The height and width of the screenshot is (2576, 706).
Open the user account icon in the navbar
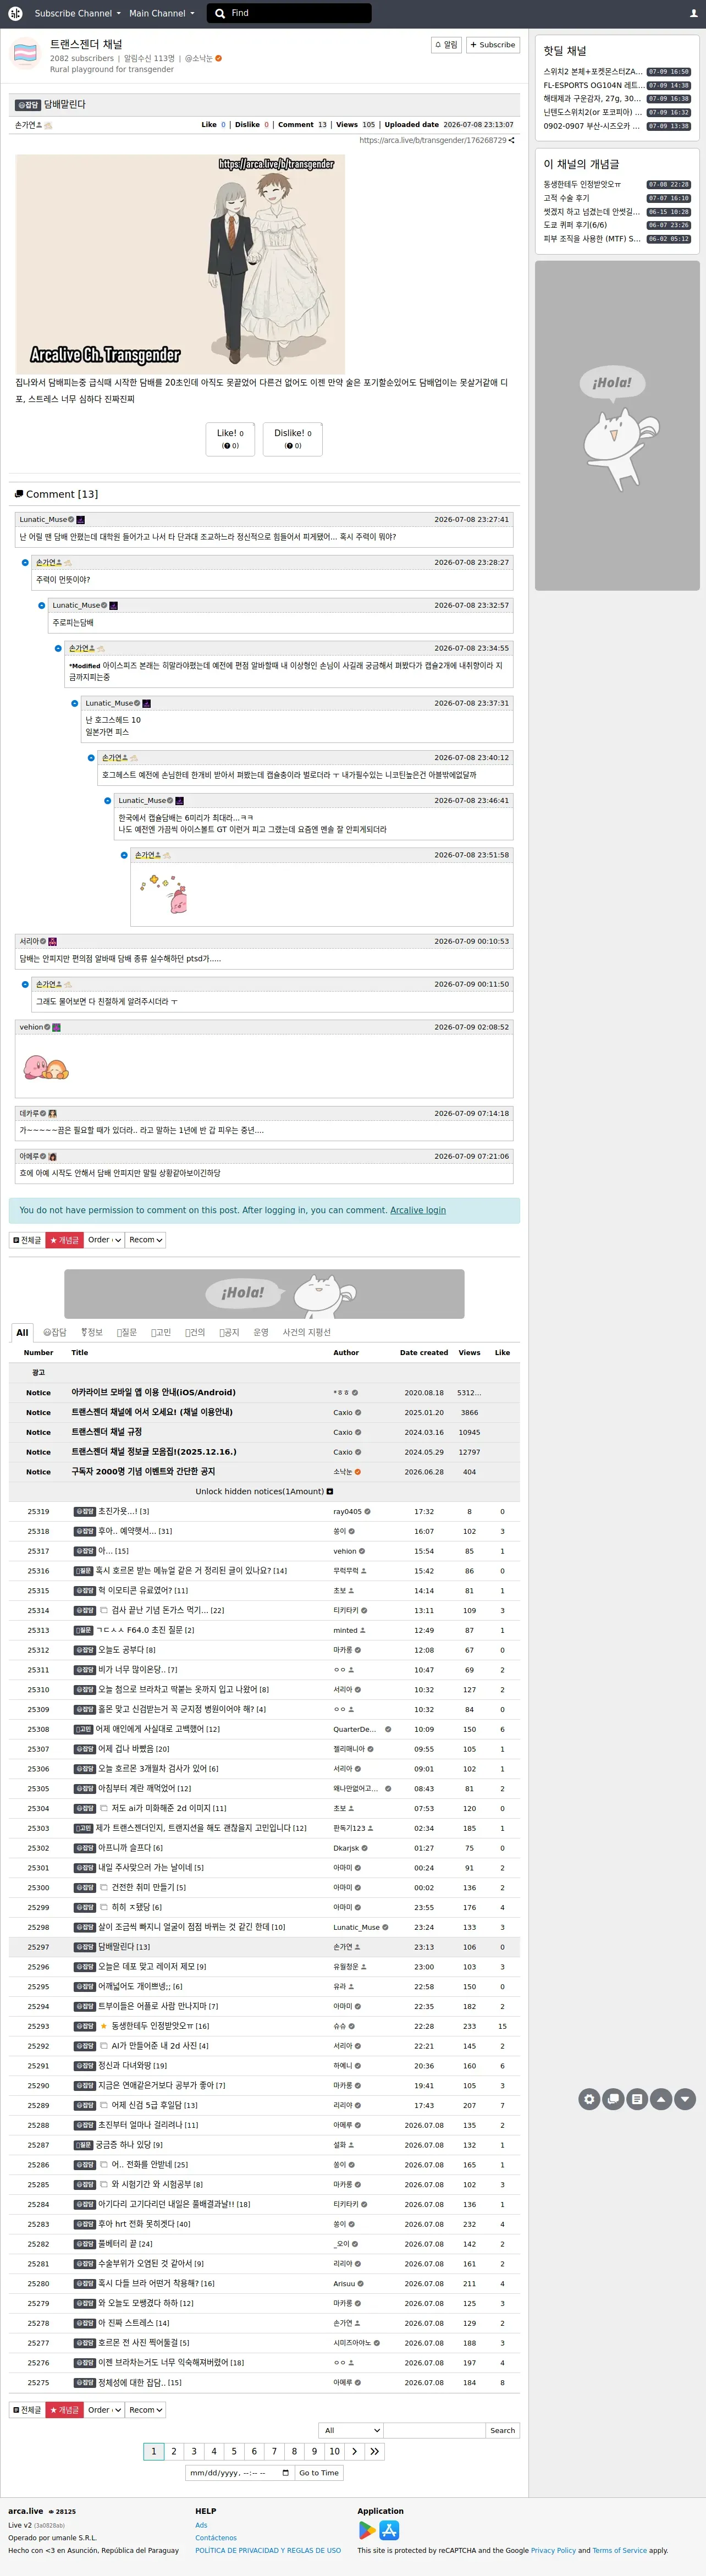693,13
